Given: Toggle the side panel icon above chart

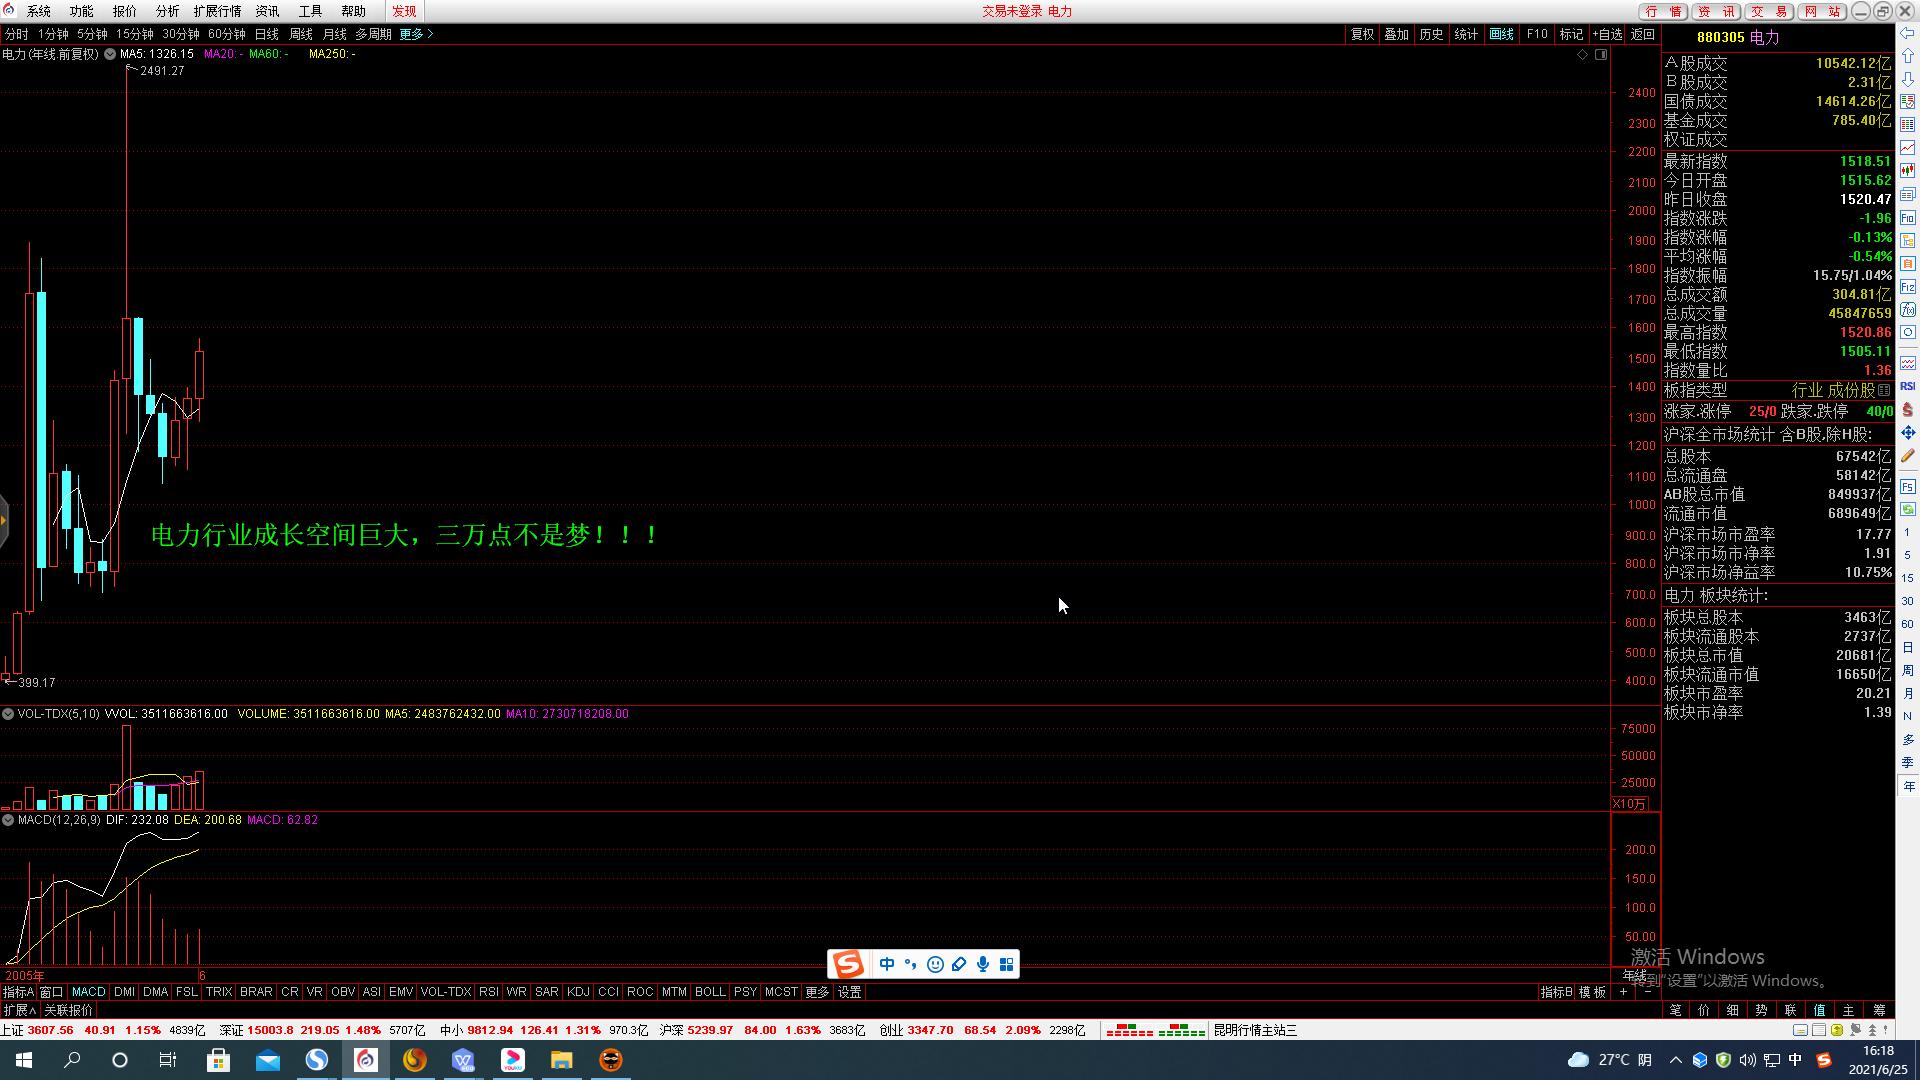Looking at the screenshot, I should 1601,55.
